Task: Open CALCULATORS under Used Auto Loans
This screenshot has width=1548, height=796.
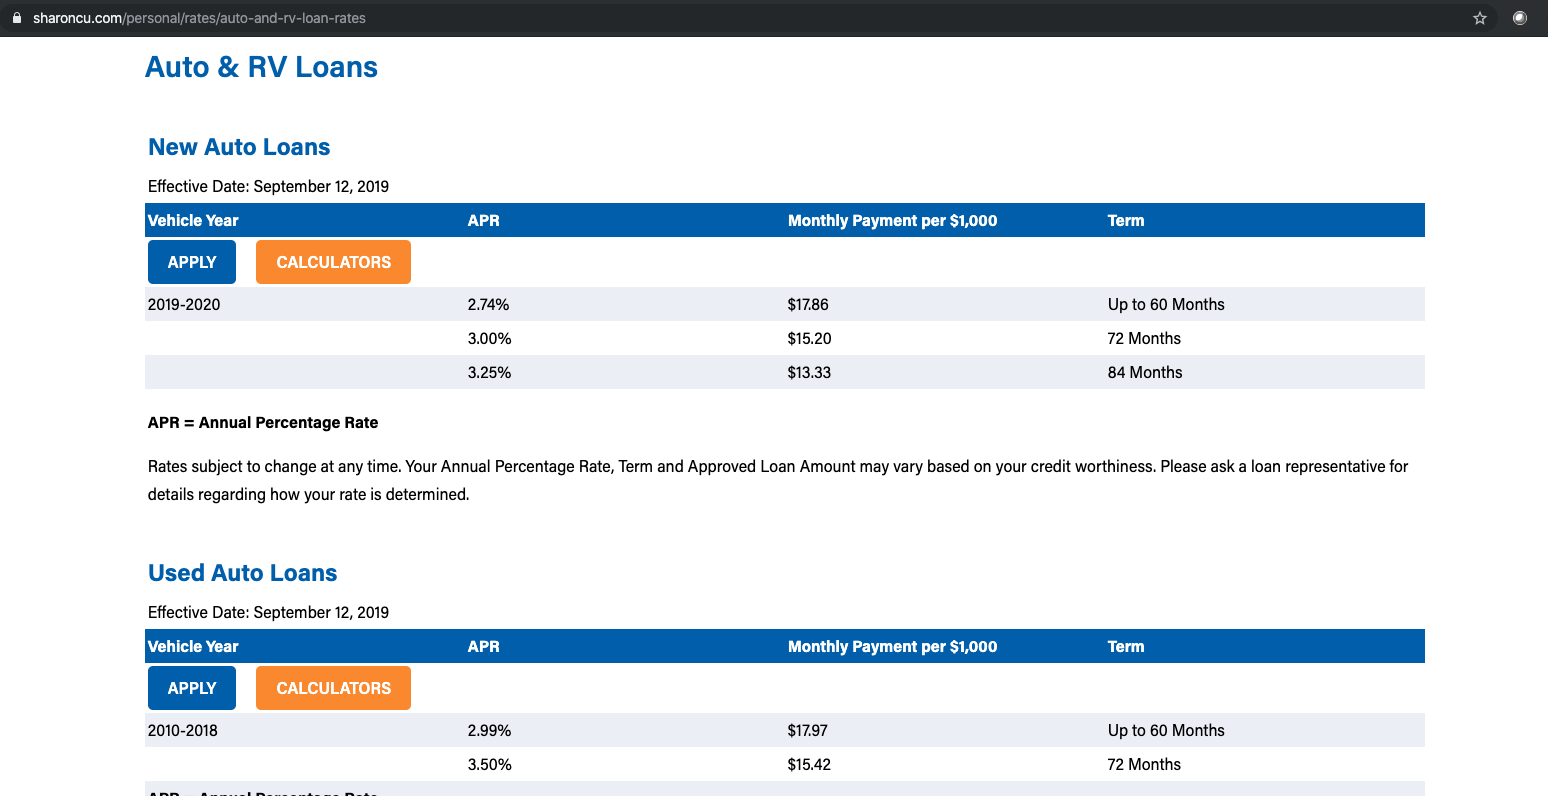Action: coord(333,688)
